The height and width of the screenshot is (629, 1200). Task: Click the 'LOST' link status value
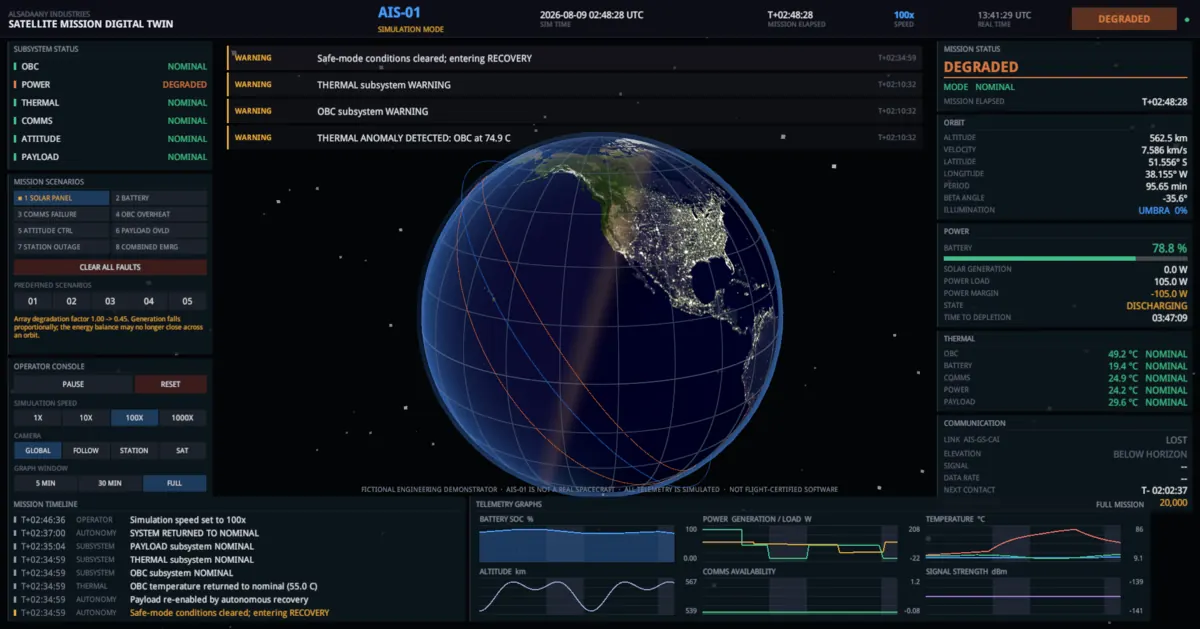(1176, 440)
